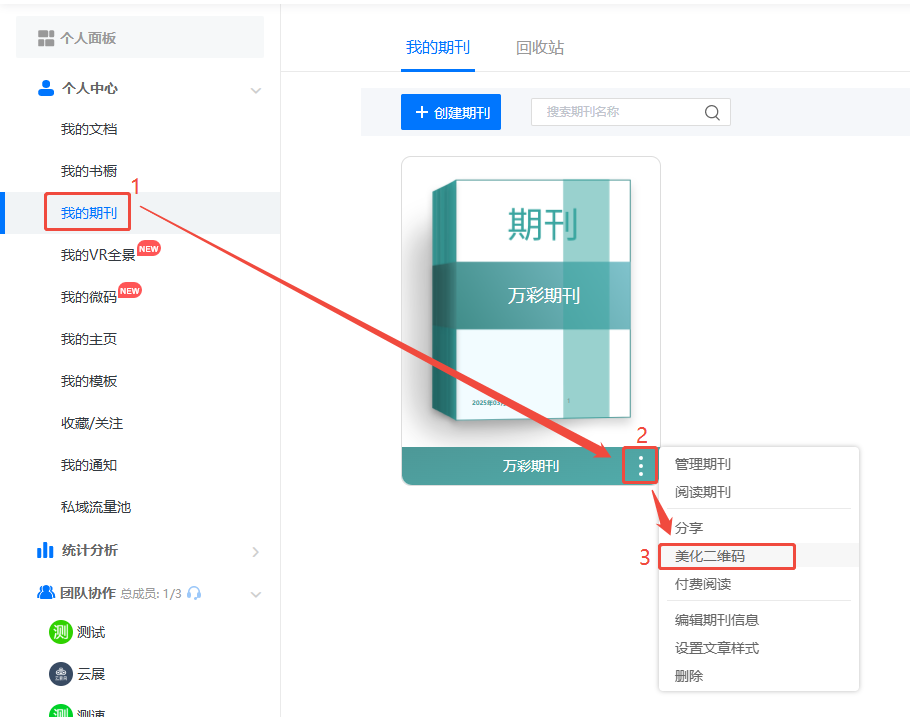Select 美化二维码 from the context menu
The width and height of the screenshot is (910, 717).
(x=710, y=556)
